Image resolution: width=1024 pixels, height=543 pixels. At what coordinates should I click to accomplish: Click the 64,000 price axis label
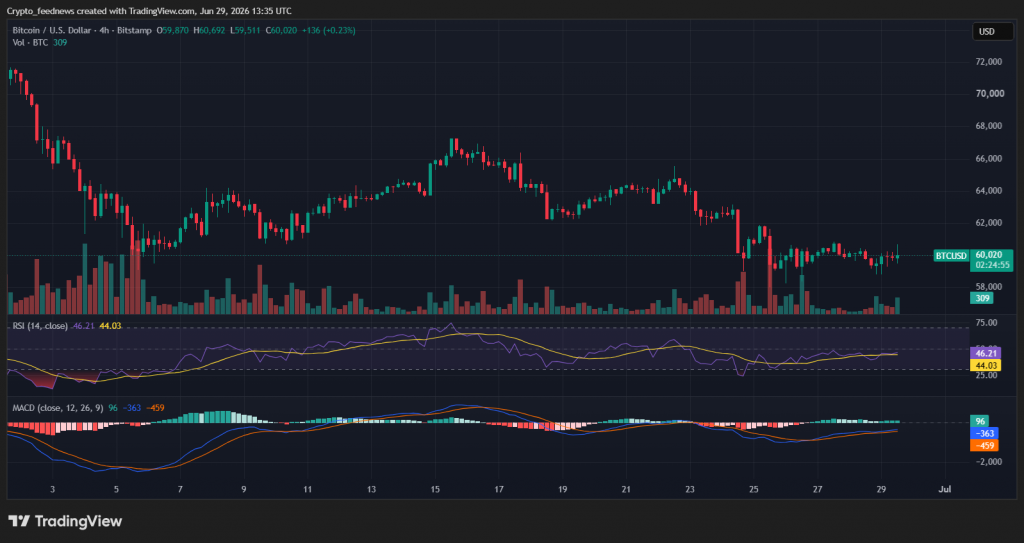click(989, 191)
